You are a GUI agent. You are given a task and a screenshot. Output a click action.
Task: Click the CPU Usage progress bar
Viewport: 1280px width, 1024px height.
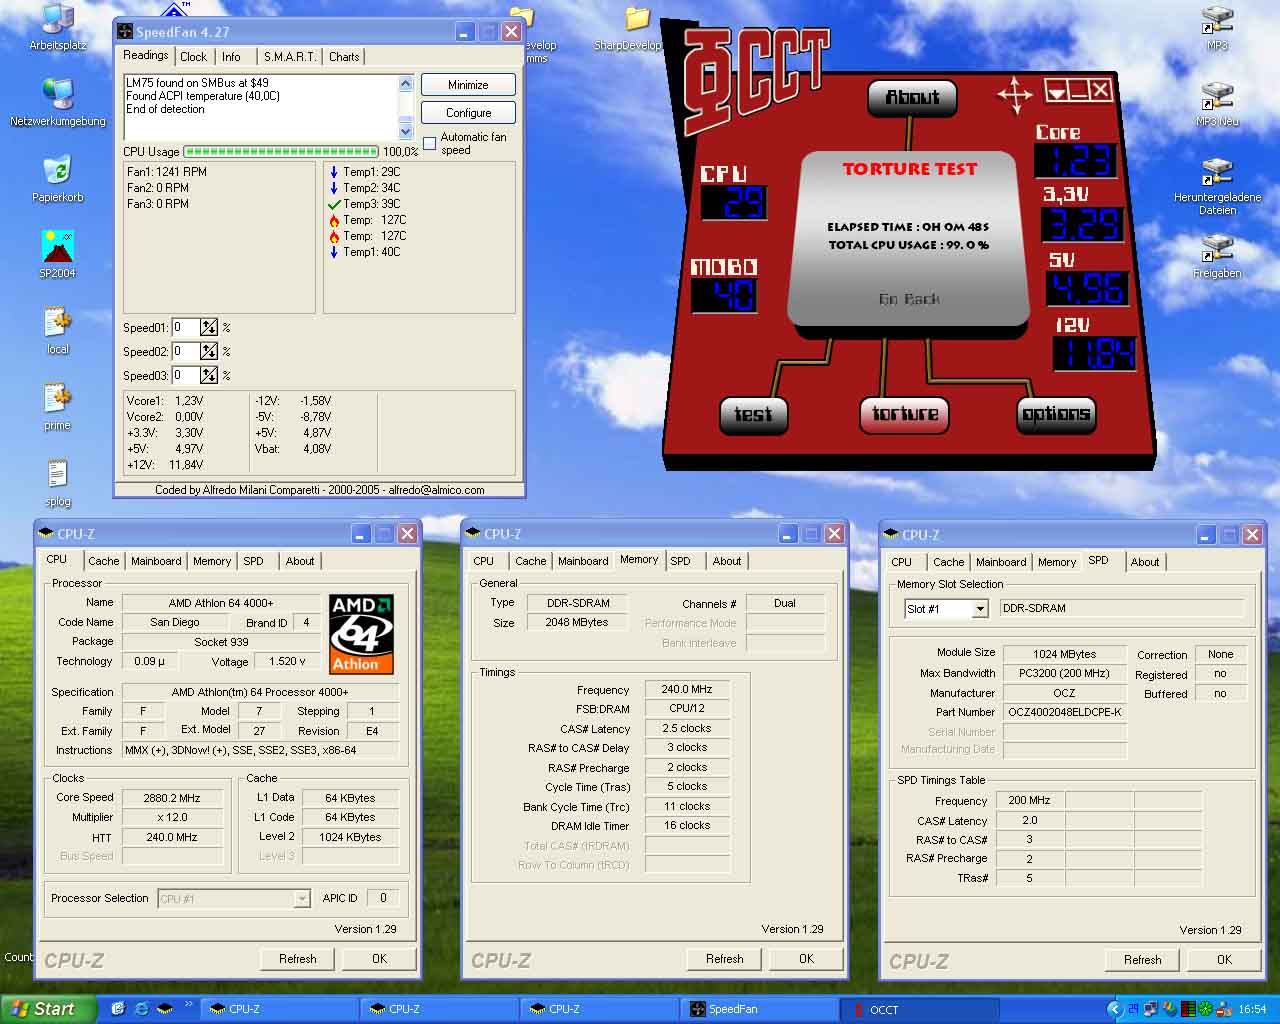point(280,152)
